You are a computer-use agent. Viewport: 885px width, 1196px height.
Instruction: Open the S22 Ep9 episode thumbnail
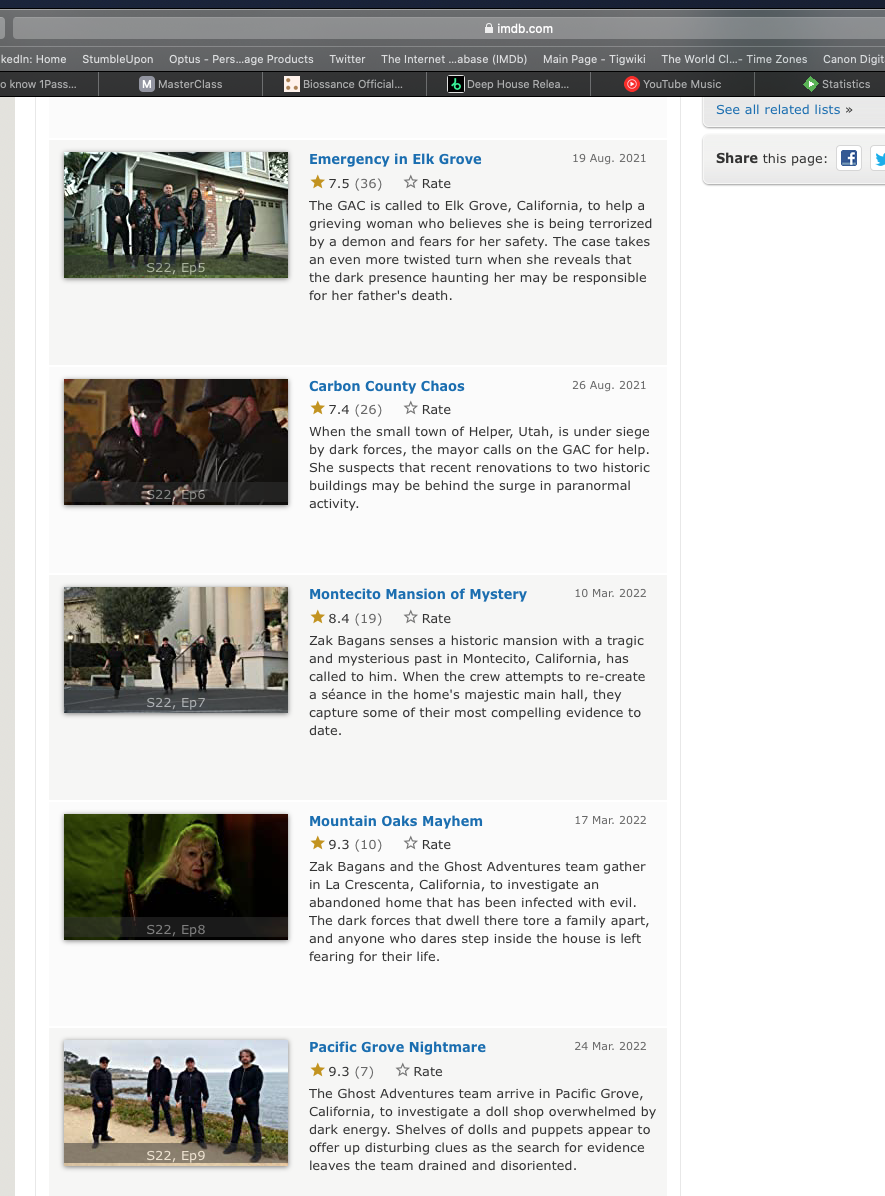[176, 1103]
